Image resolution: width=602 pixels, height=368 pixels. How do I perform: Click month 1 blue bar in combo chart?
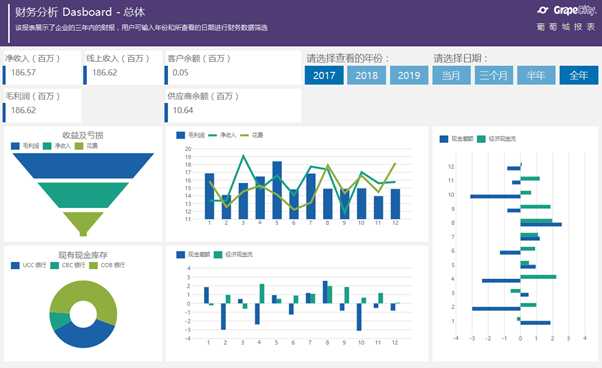point(209,196)
